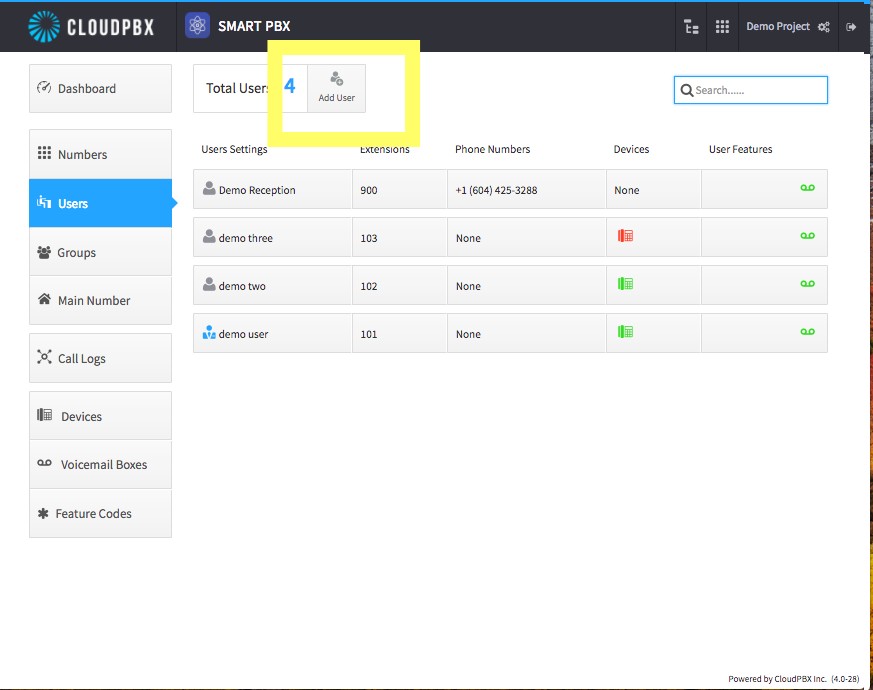Click the logout arrow icon
Image resolution: width=873 pixels, height=690 pixels.
[851, 27]
